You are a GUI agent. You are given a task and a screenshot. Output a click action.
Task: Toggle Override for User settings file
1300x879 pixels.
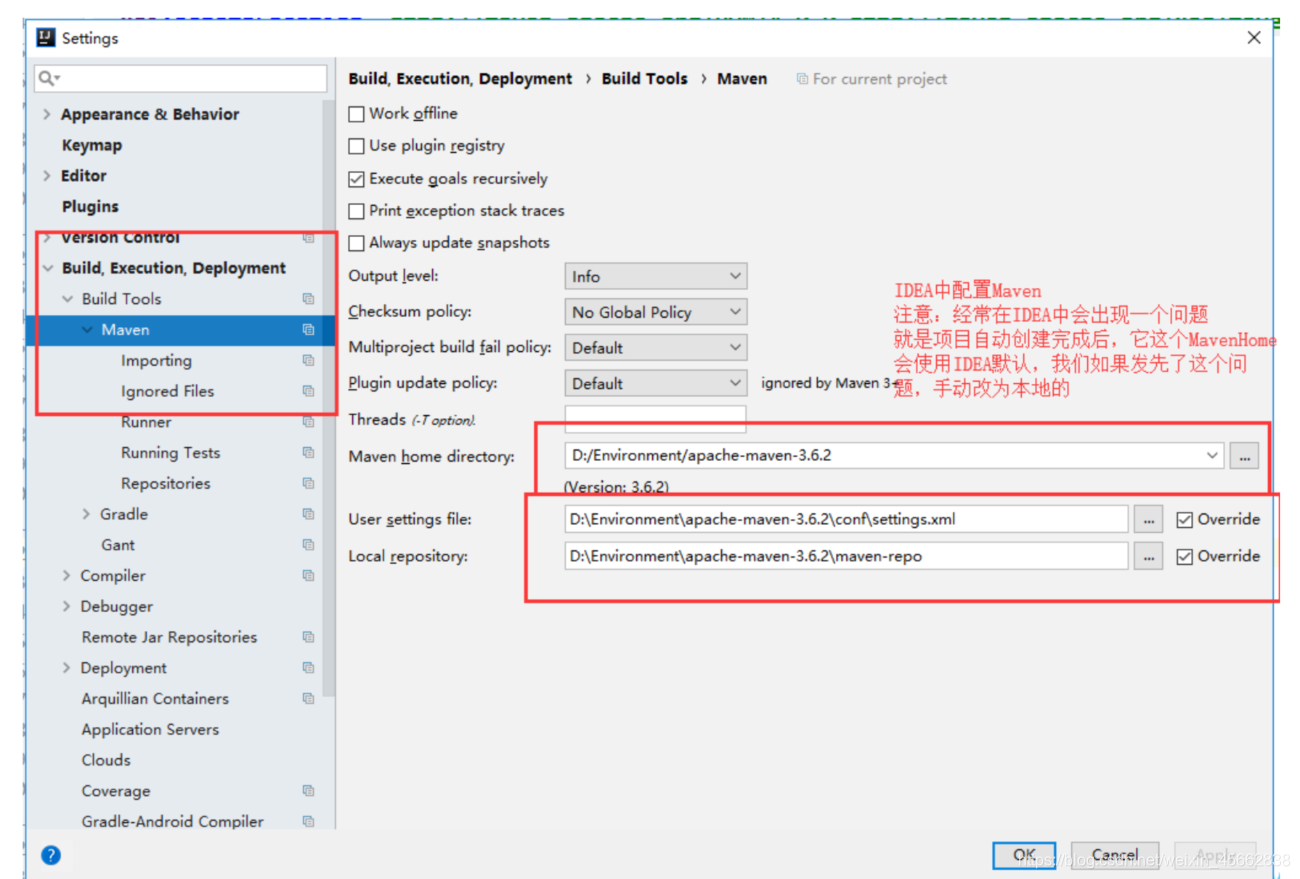click(1185, 520)
